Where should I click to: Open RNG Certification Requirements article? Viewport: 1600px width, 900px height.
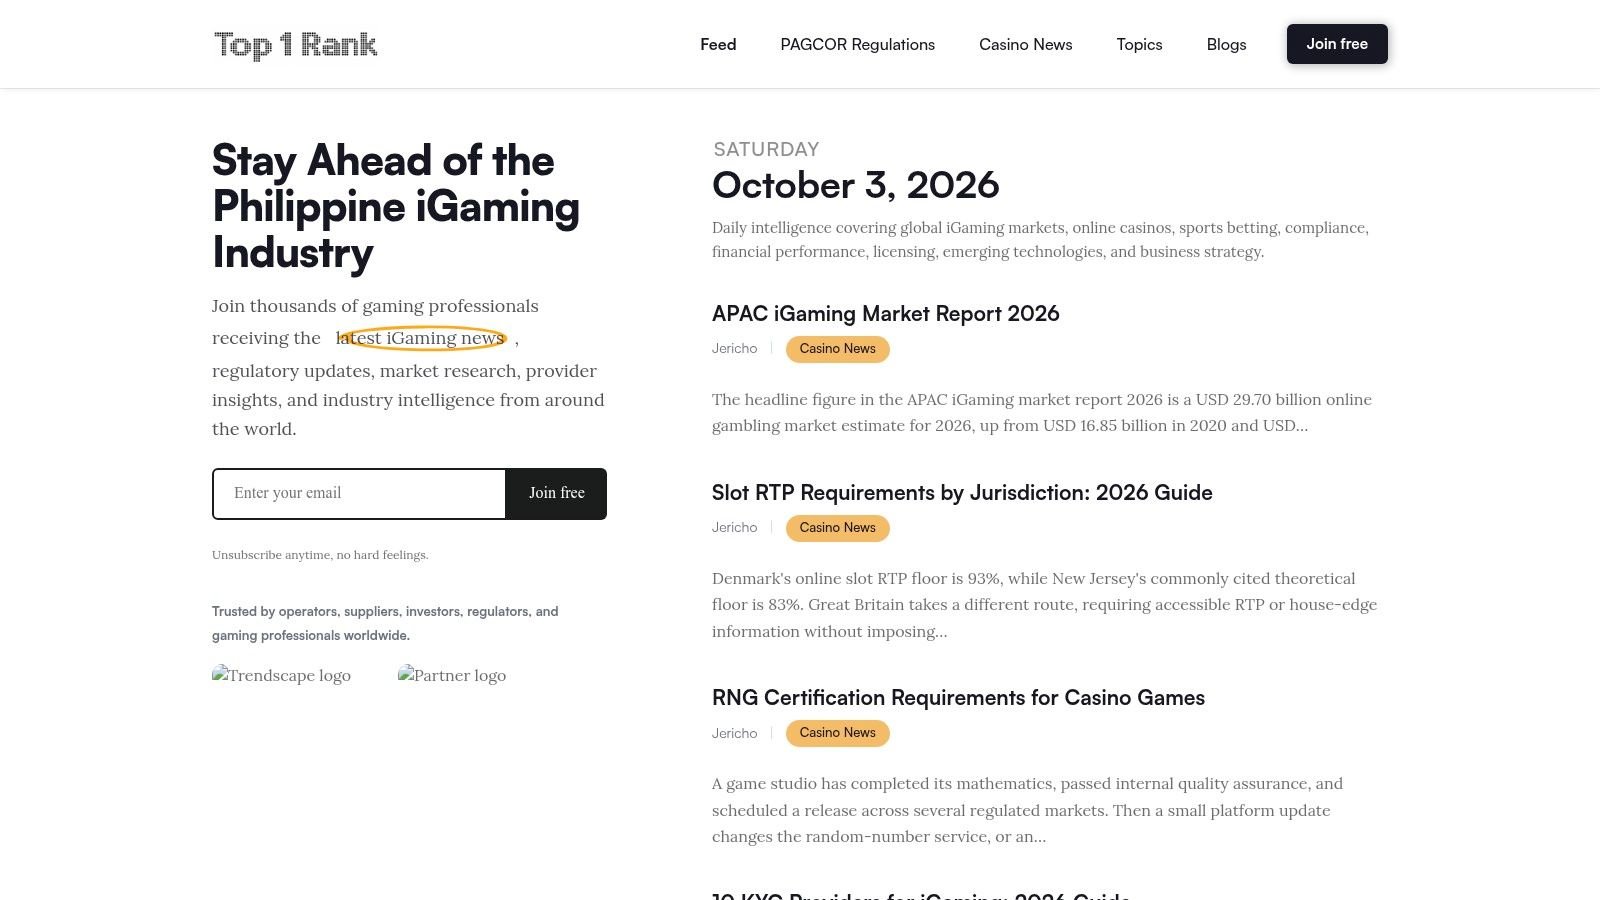(958, 698)
